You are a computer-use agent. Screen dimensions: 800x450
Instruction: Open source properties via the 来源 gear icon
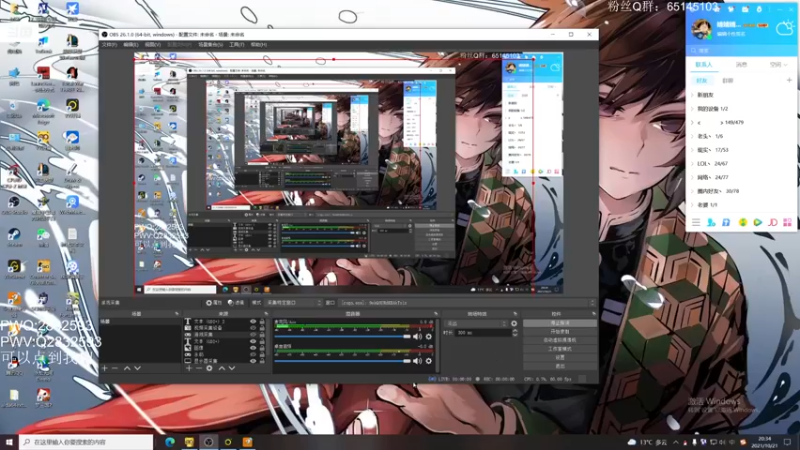coord(209,368)
